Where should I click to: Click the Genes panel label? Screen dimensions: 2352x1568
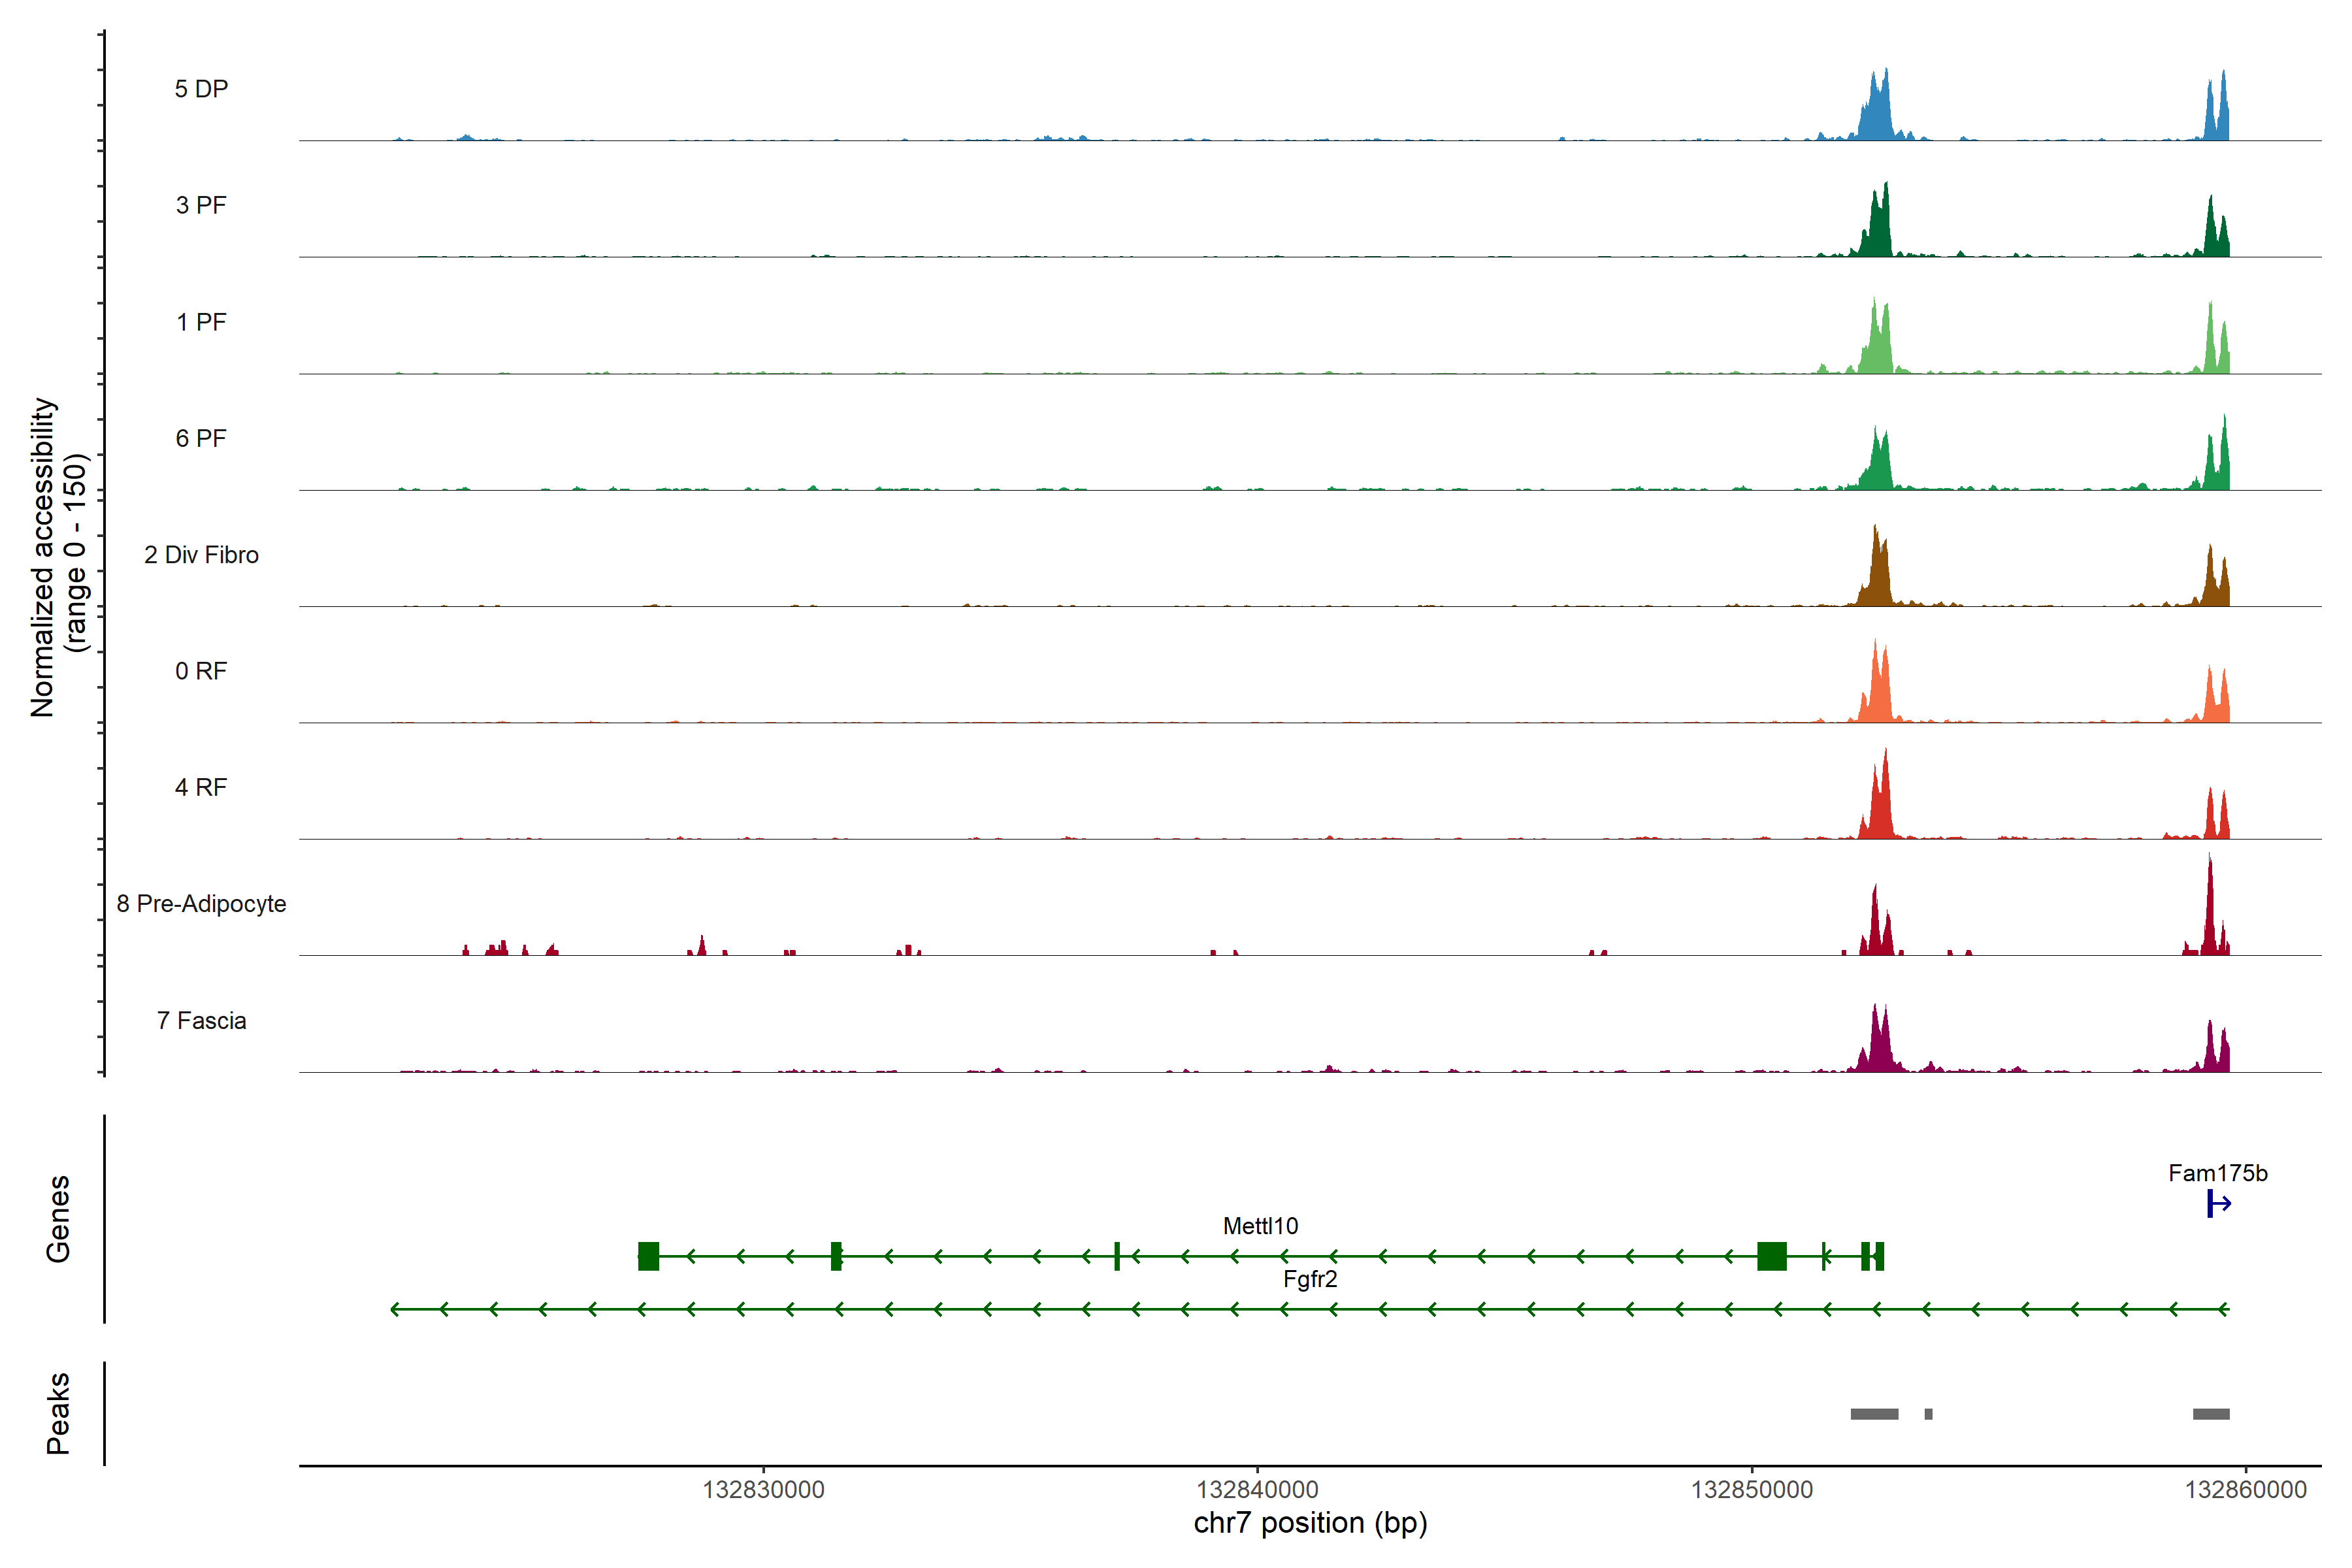click(x=58, y=1219)
